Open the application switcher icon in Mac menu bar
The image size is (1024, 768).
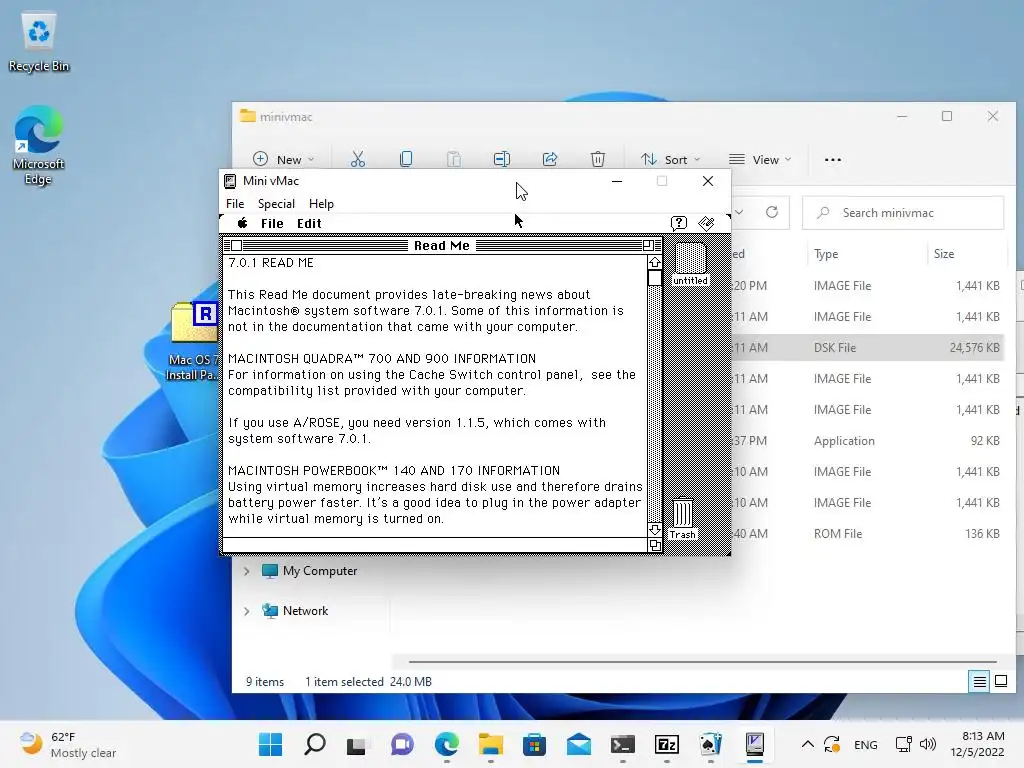pyautogui.click(x=707, y=223)
